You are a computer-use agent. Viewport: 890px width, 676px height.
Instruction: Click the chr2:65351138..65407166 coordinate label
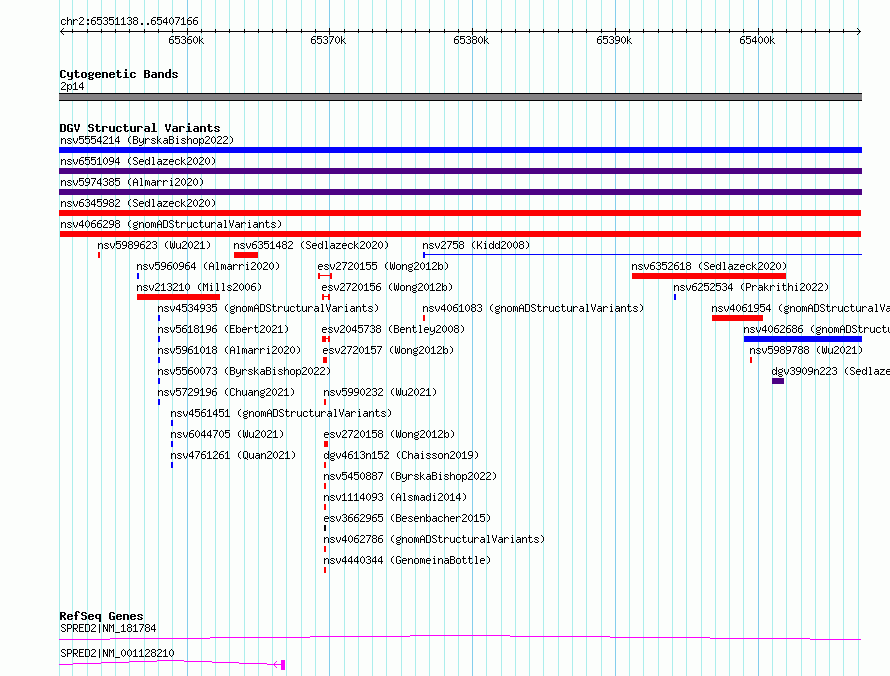129,21
